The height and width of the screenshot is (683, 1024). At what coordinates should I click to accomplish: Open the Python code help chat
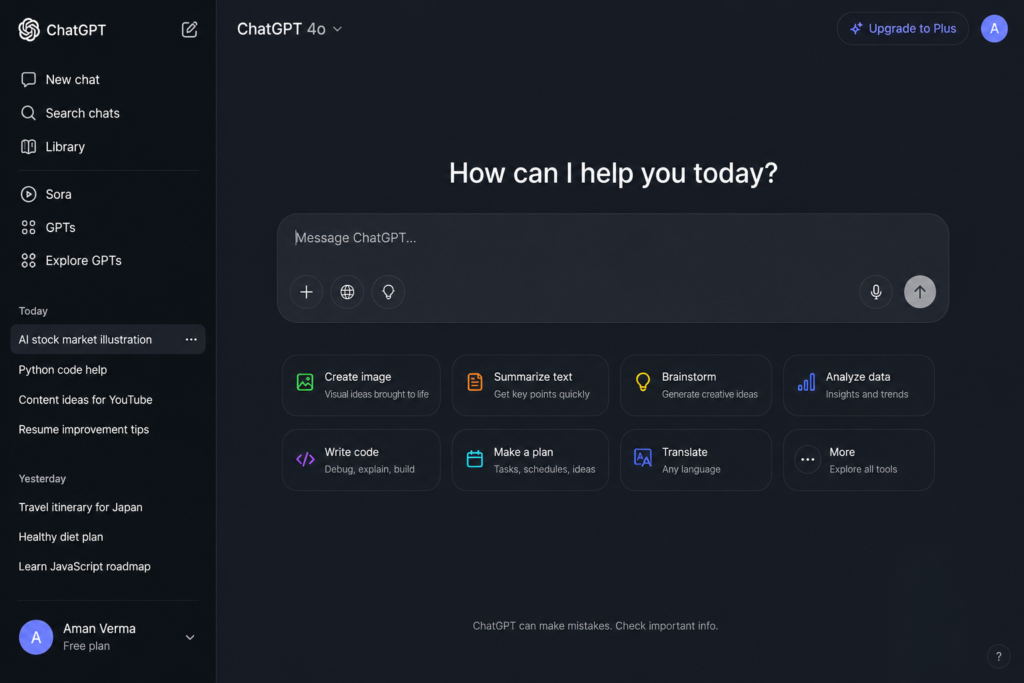coord(63,370)
